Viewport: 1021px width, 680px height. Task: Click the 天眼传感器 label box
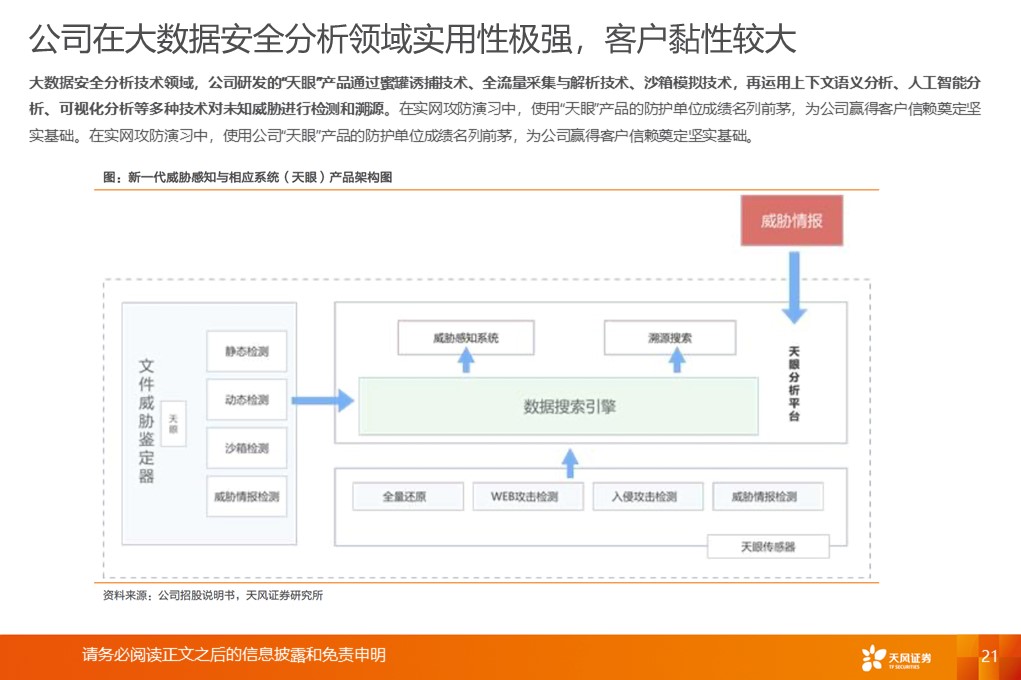click(x=768, y=546)
